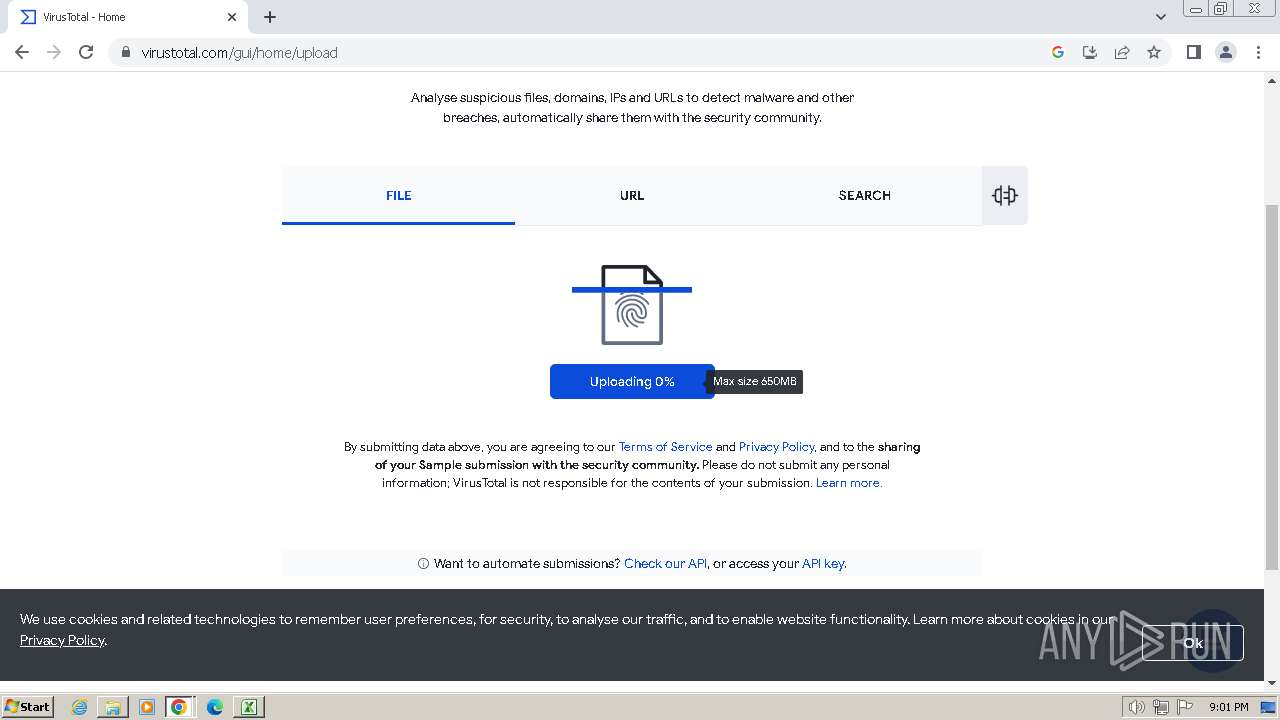Open the API key link
This screenshot has width=1280, height=720.
pos(823,564)
